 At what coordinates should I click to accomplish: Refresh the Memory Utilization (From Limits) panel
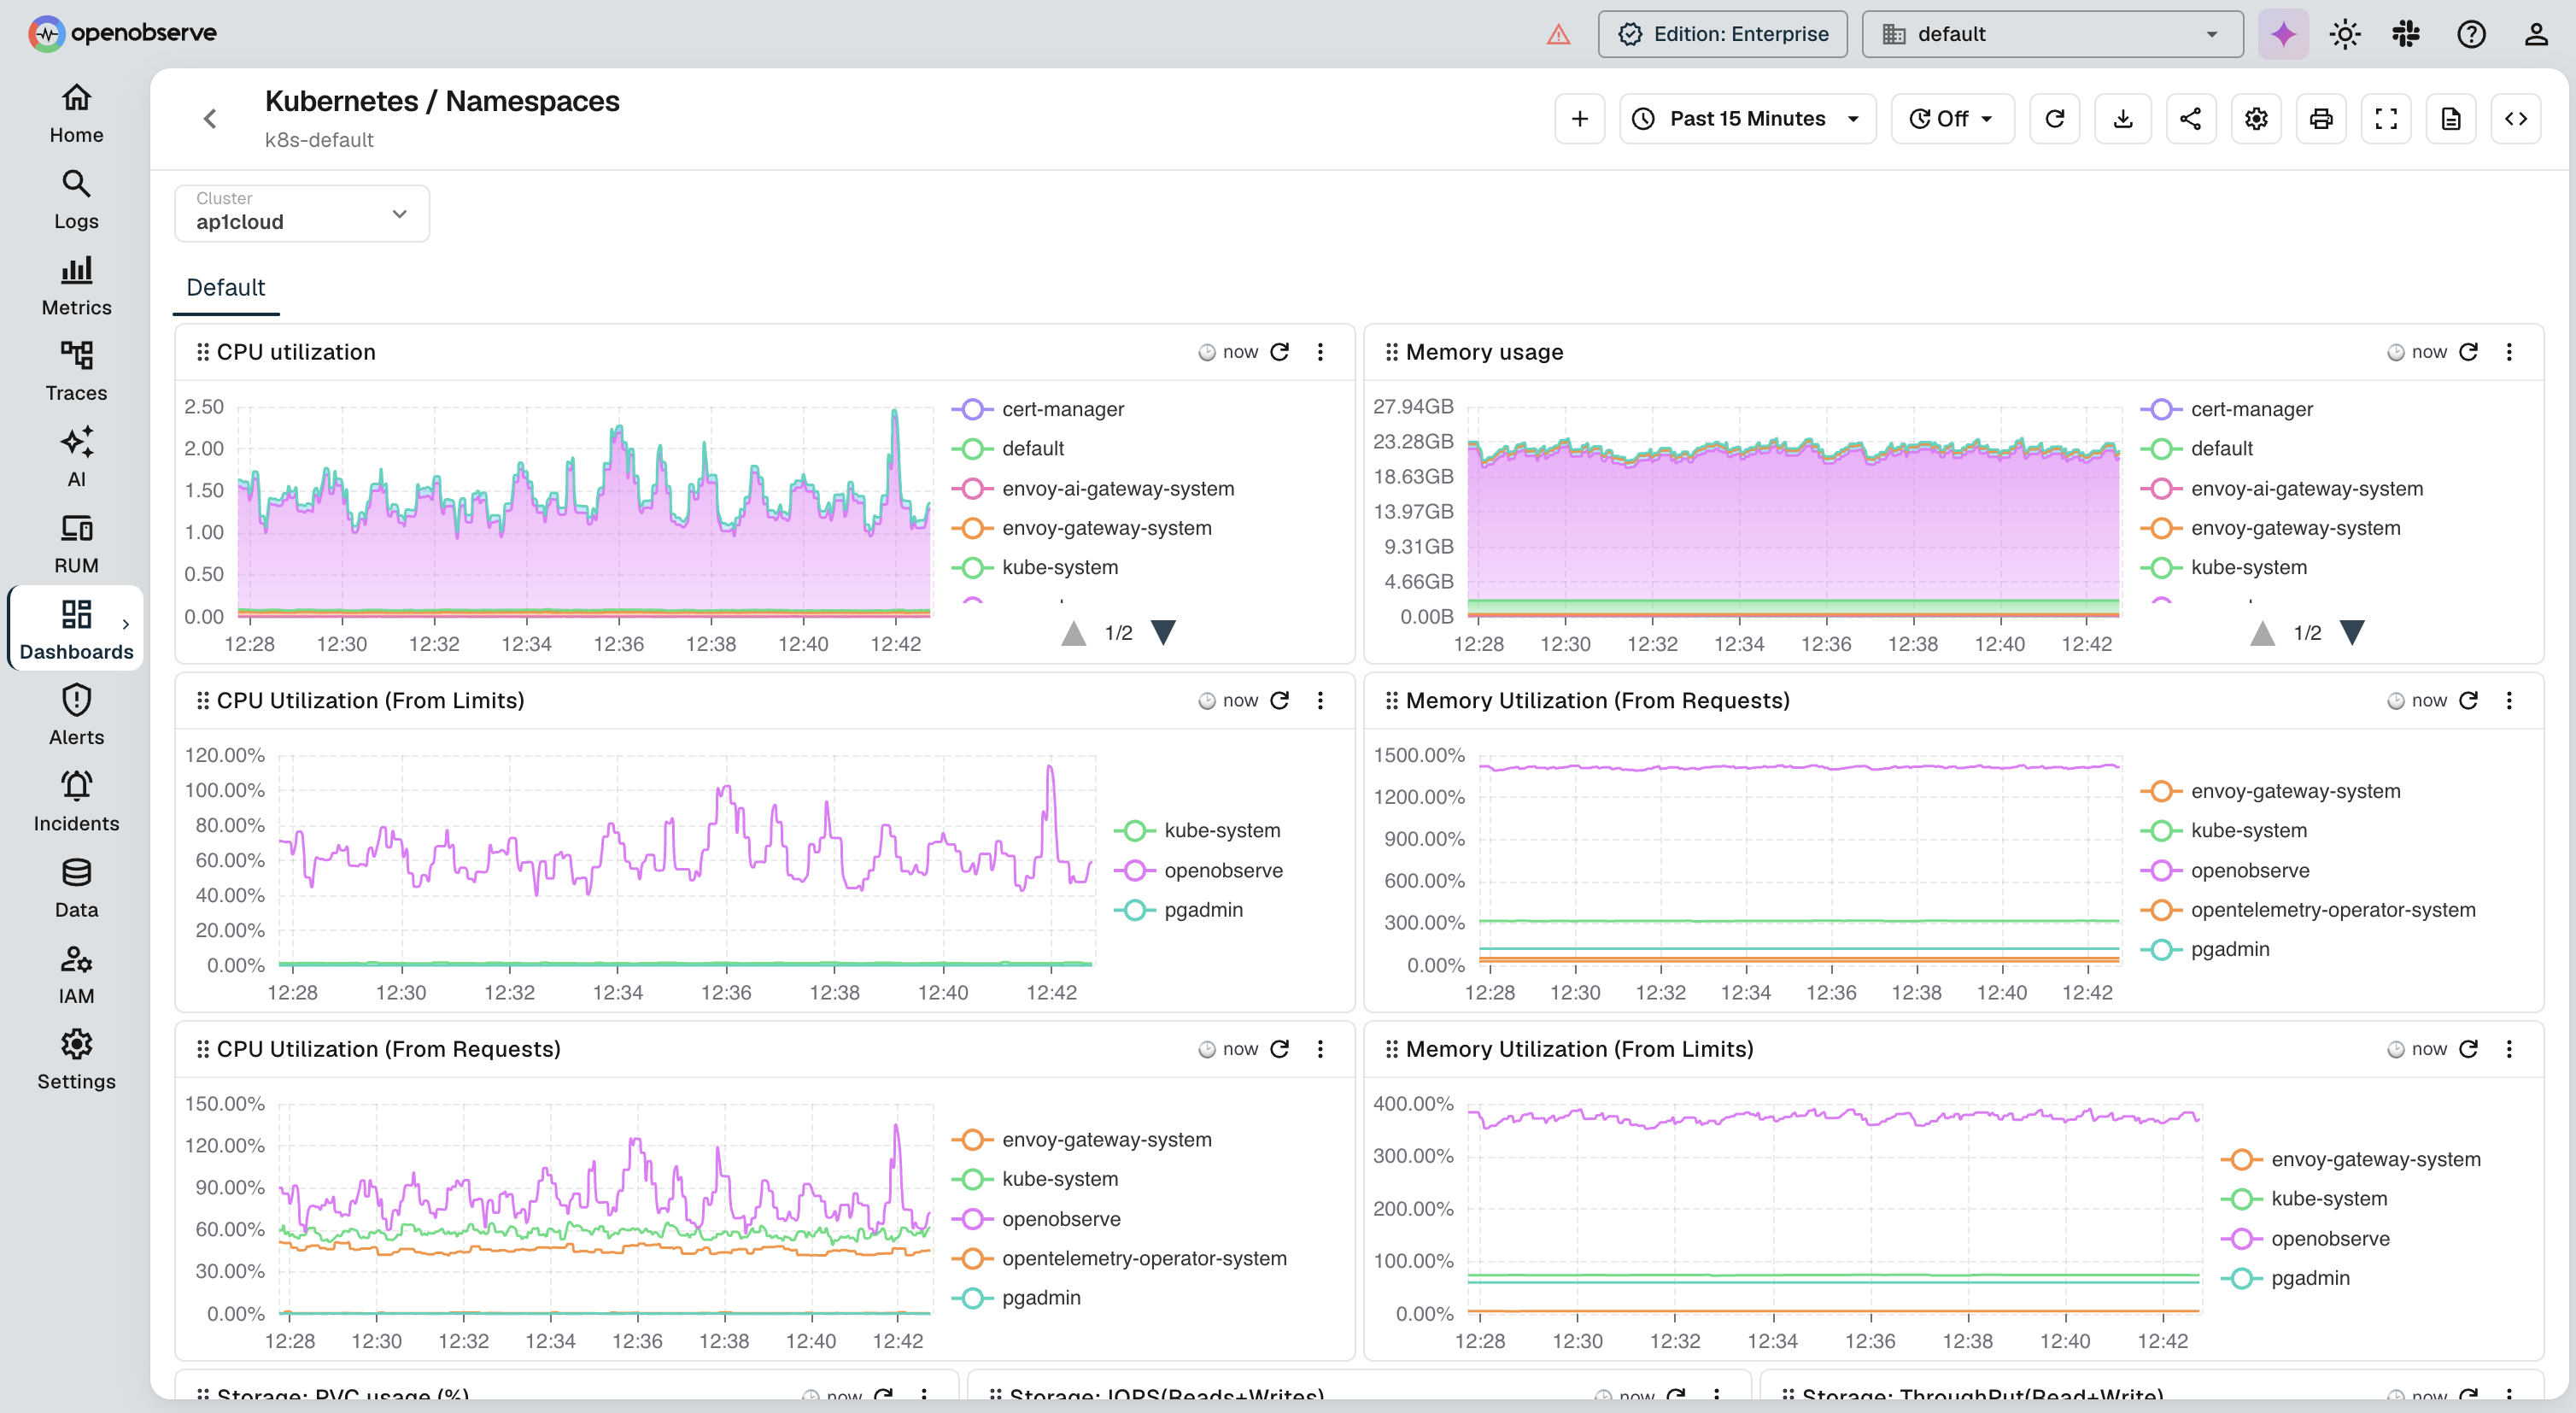2468,1049
